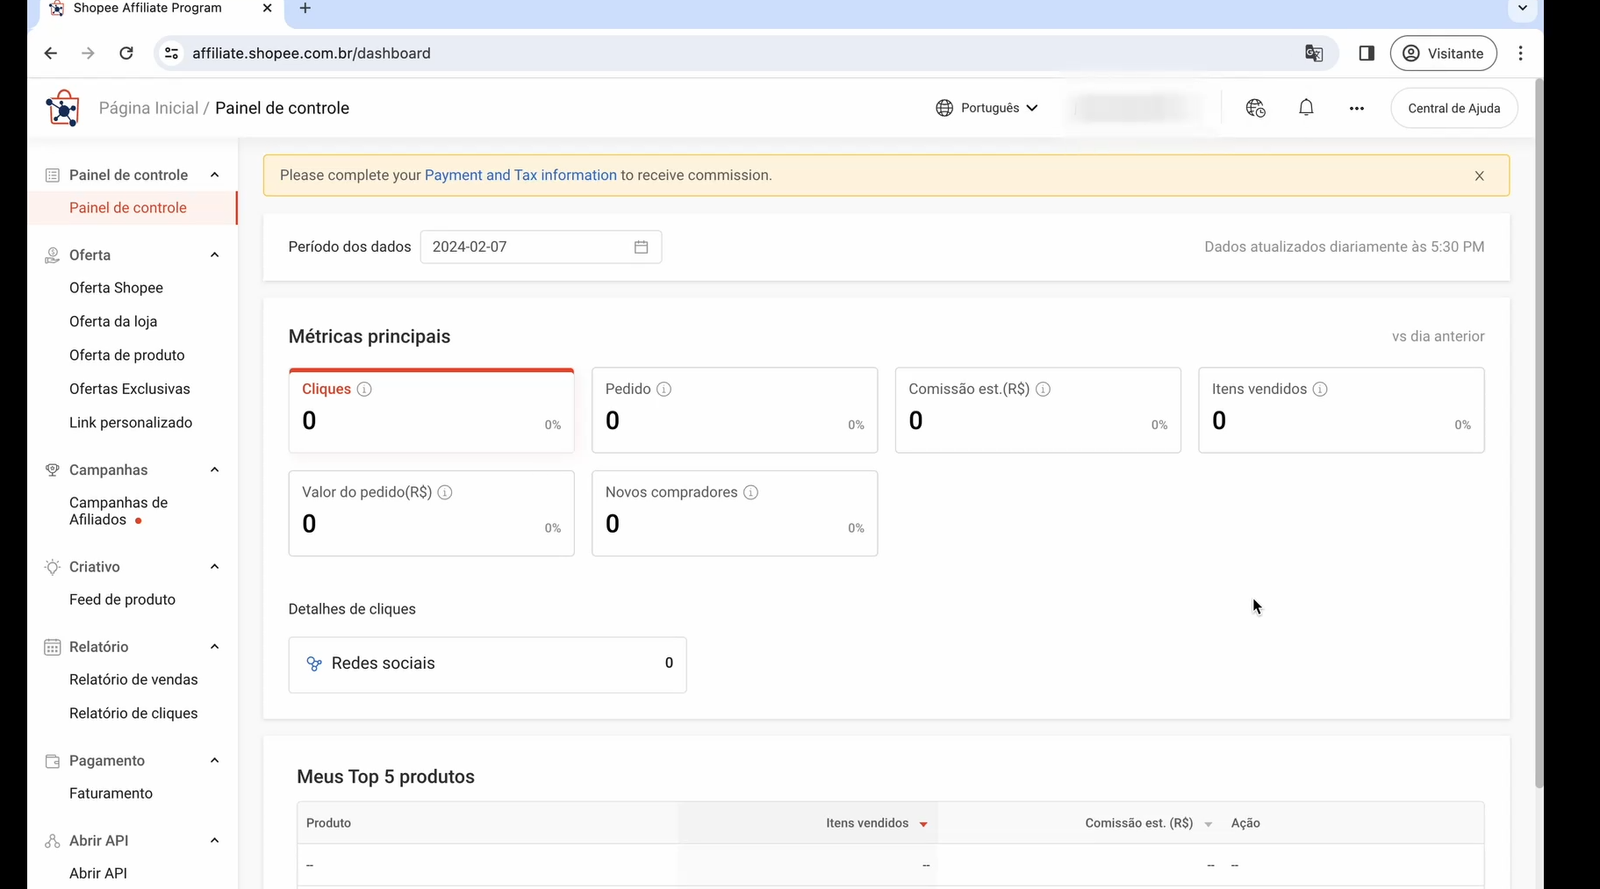Viewport: 1600px width, 889px height.
Task: Collapse the Relatório sidebar group
Action: (215, 647)
